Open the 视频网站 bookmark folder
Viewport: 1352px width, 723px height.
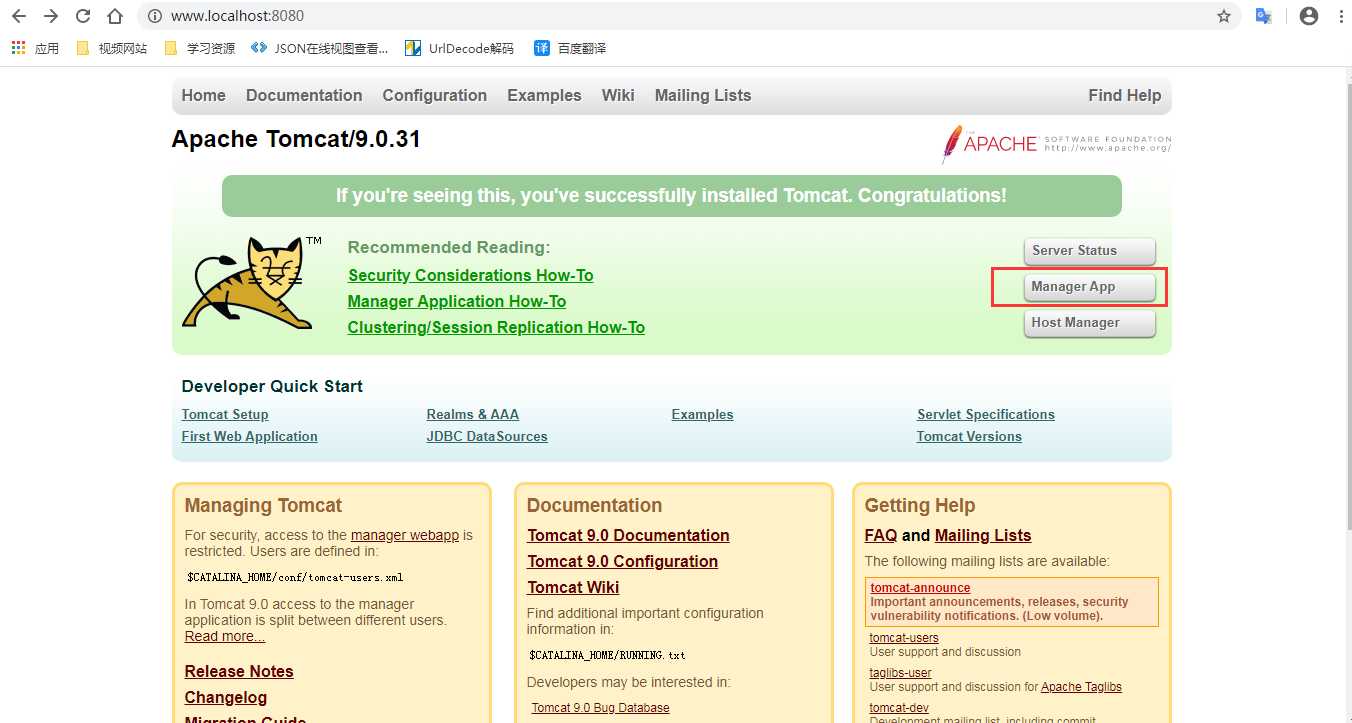111,48
